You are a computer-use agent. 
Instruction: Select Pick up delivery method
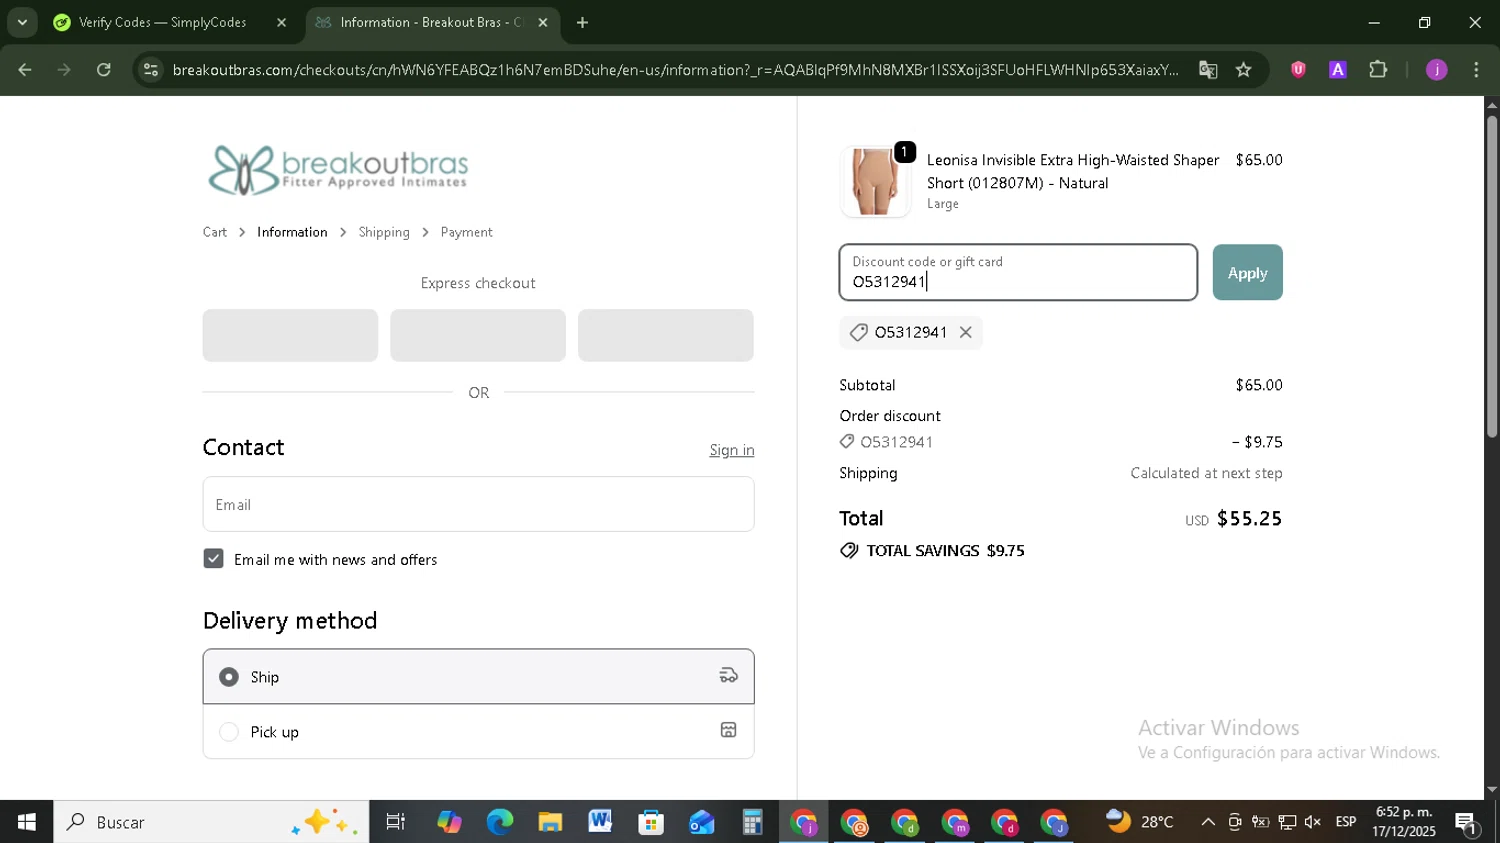tap(478, 732)
